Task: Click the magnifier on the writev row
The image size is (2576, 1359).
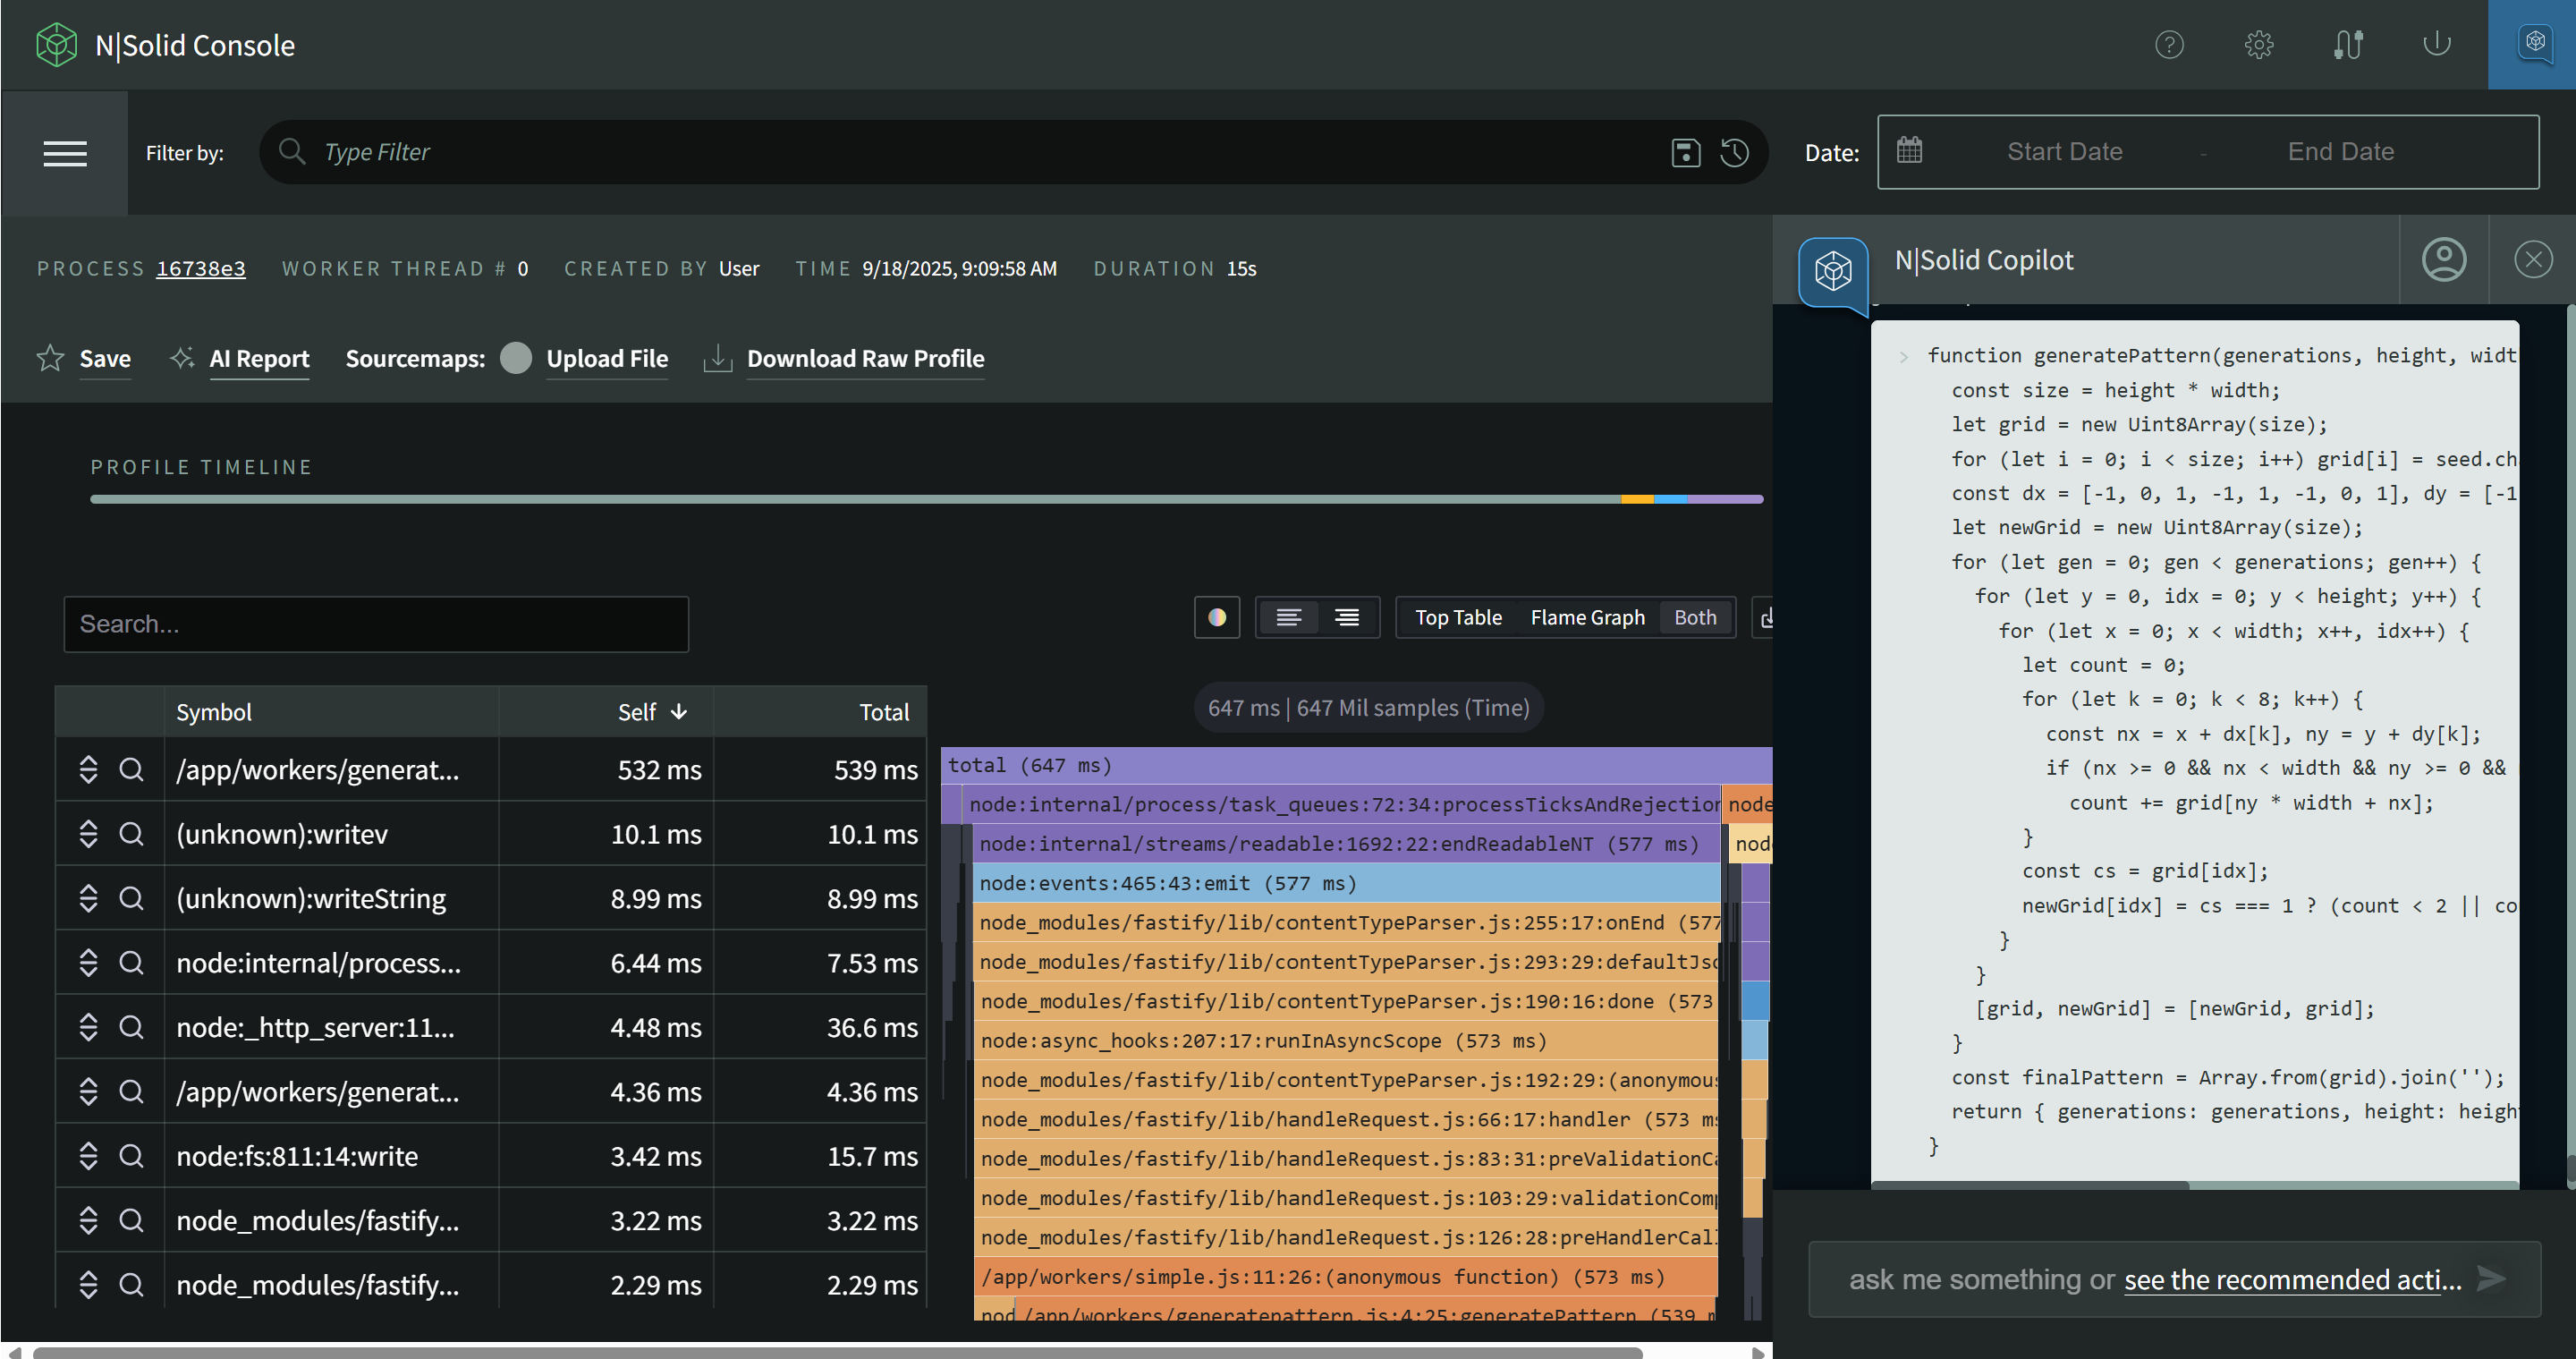Action: pyautogui.click(x=131, y=834)
